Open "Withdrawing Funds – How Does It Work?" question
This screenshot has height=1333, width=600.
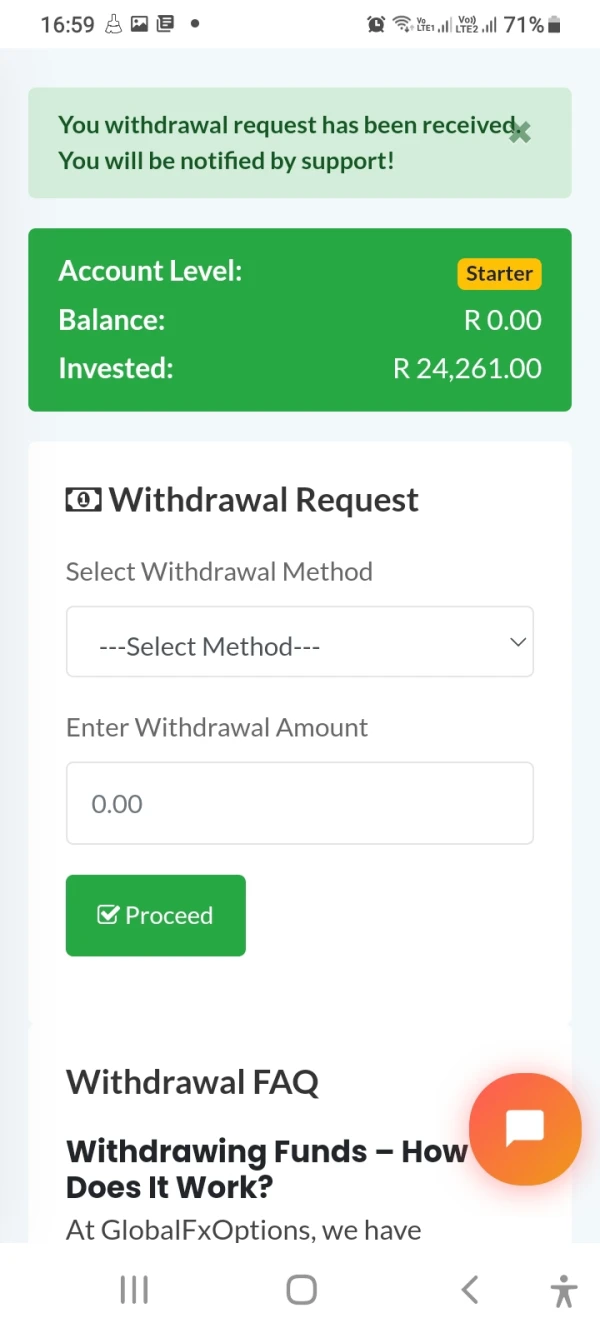click(266, 1168)
